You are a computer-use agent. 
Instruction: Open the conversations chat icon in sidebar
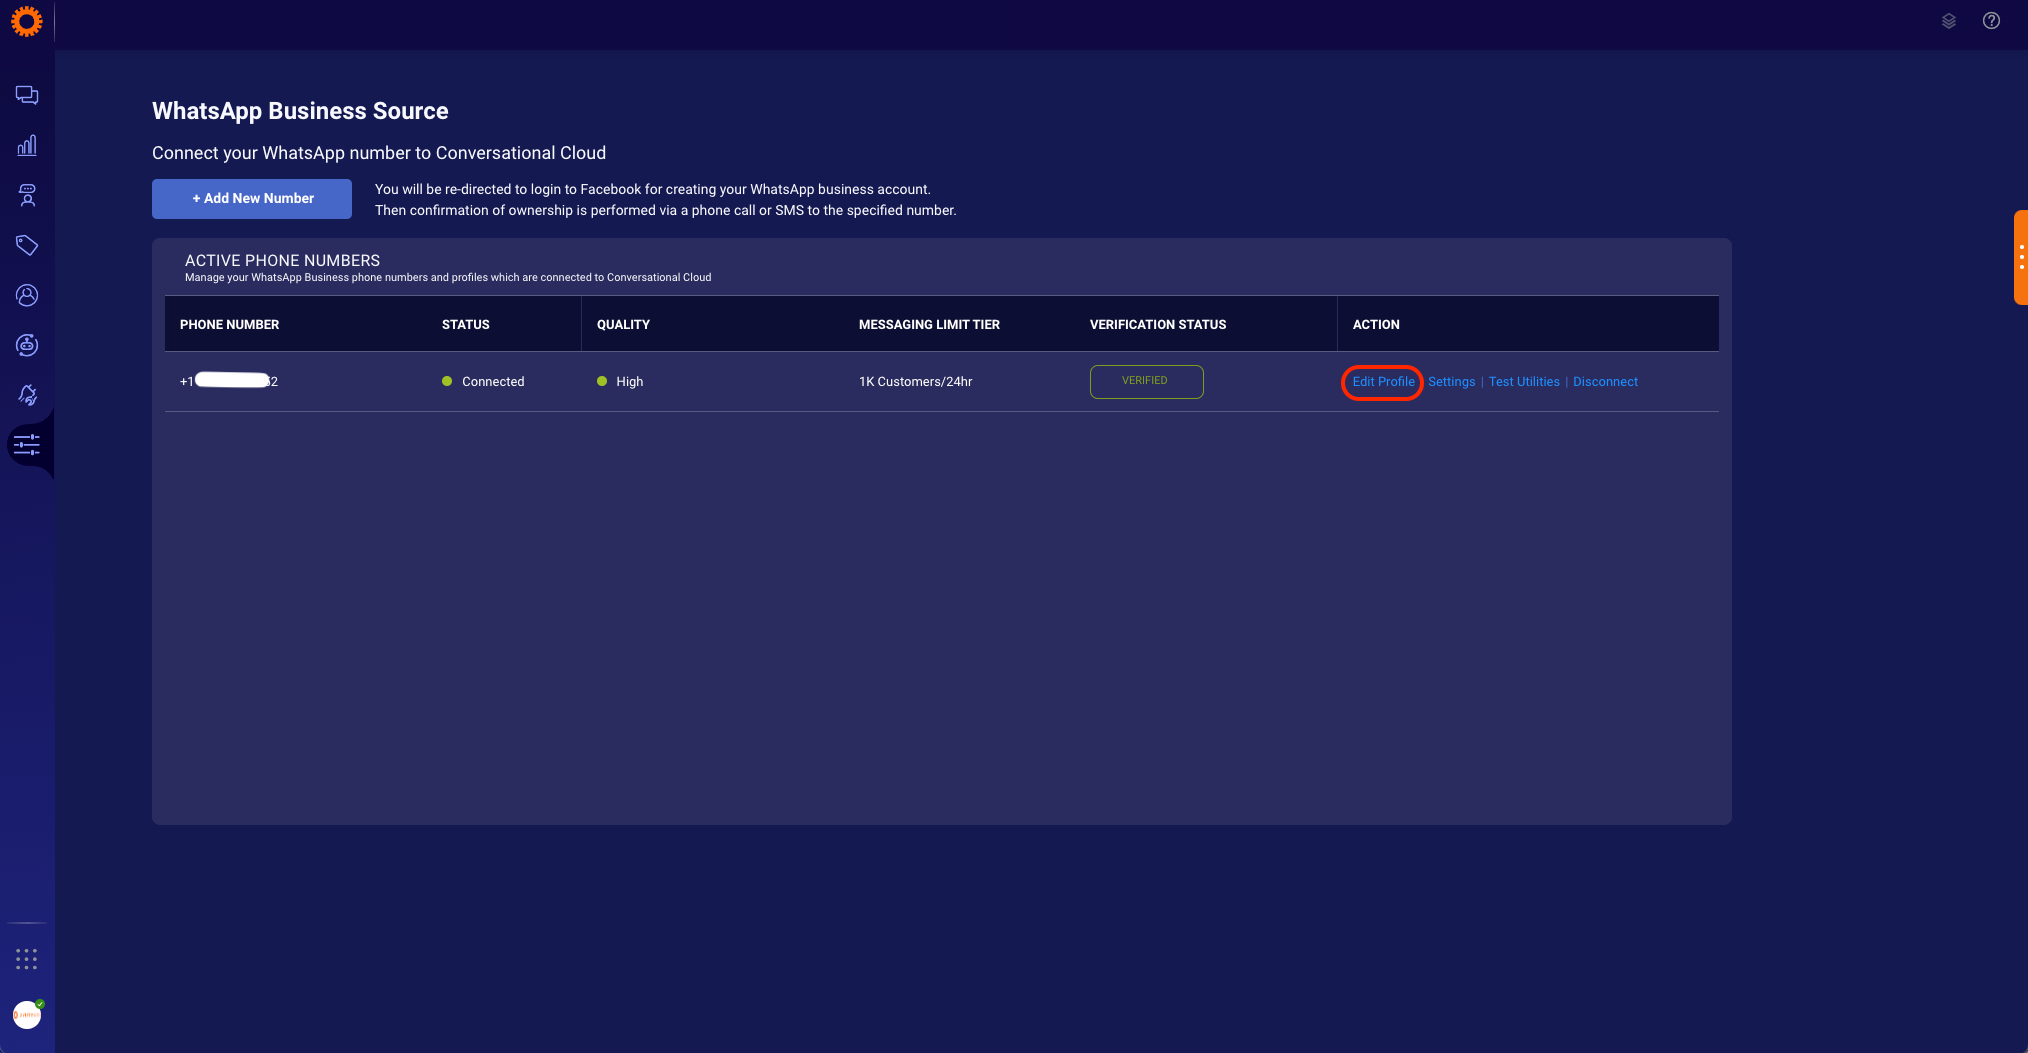pos(27,95)
